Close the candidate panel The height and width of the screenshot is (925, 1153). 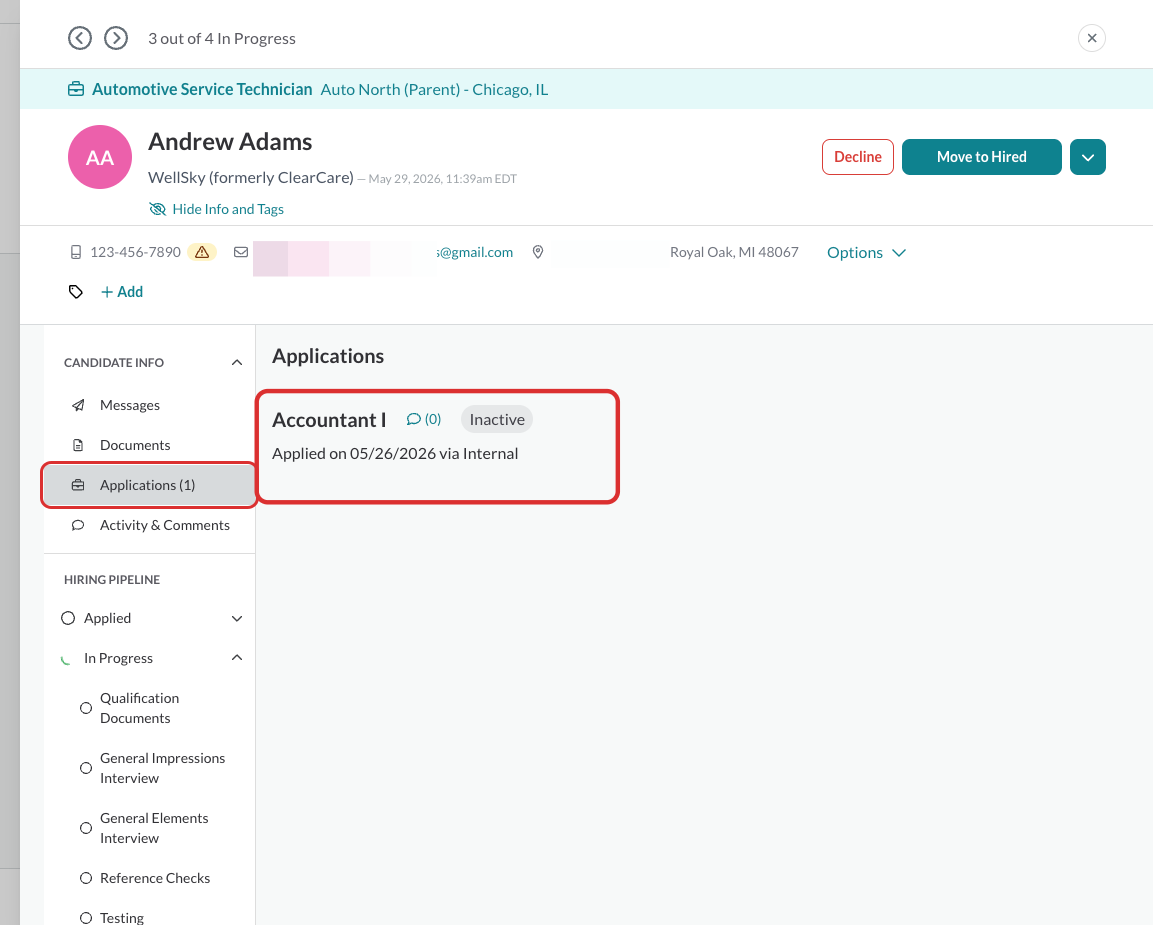tap(1092, 38)
